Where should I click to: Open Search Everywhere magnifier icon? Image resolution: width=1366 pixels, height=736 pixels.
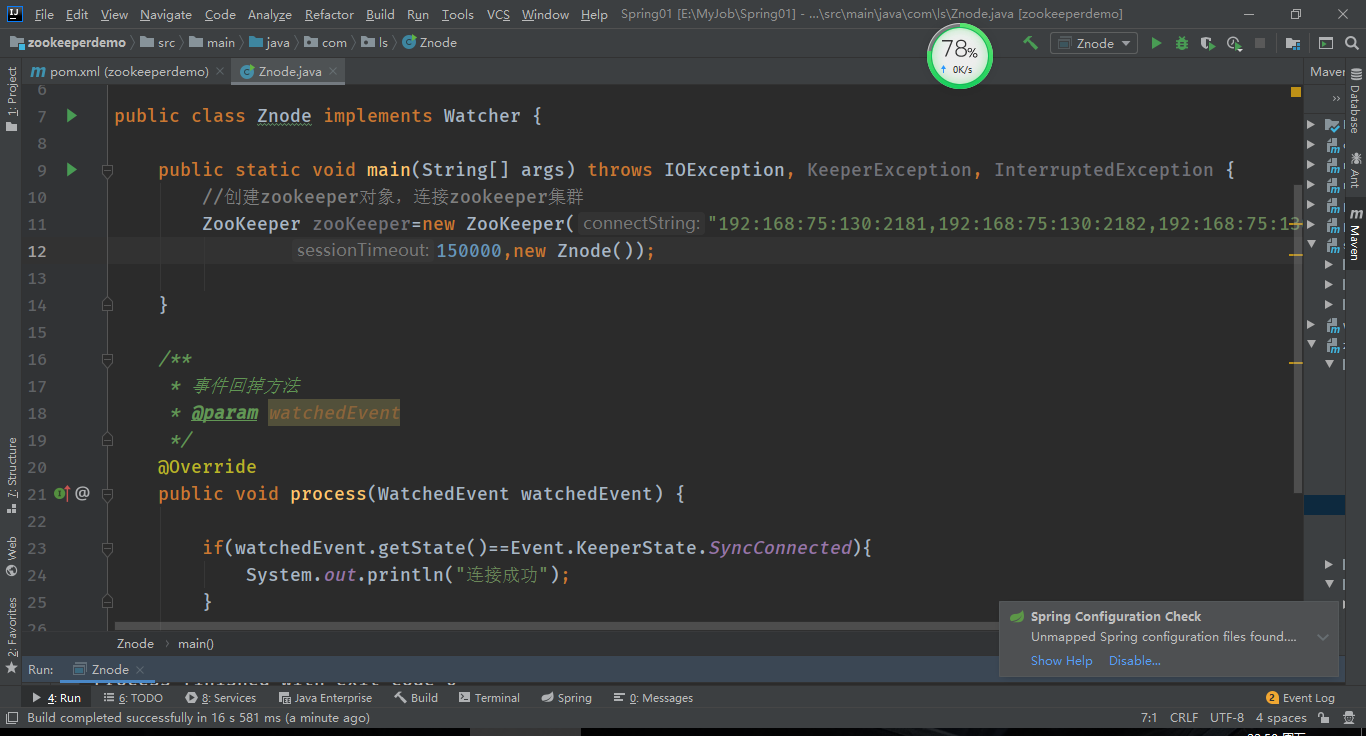[1351, 43]
